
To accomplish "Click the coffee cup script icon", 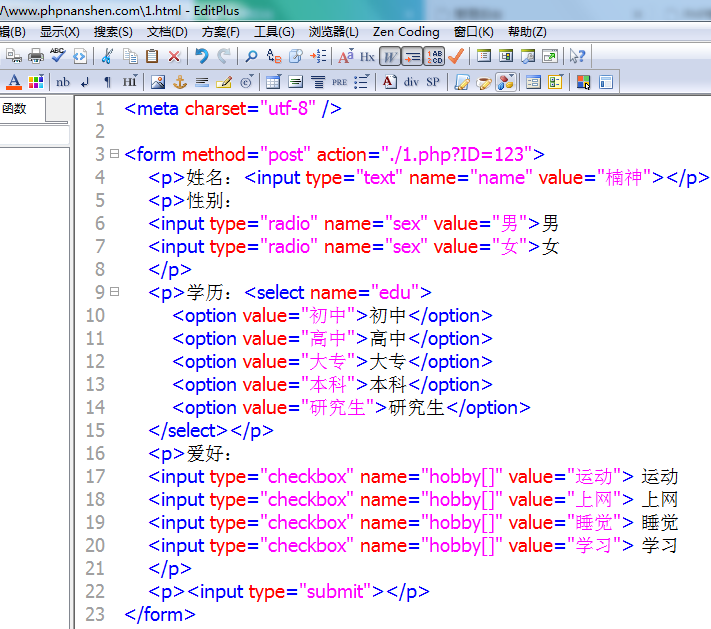I will (484, 82).
